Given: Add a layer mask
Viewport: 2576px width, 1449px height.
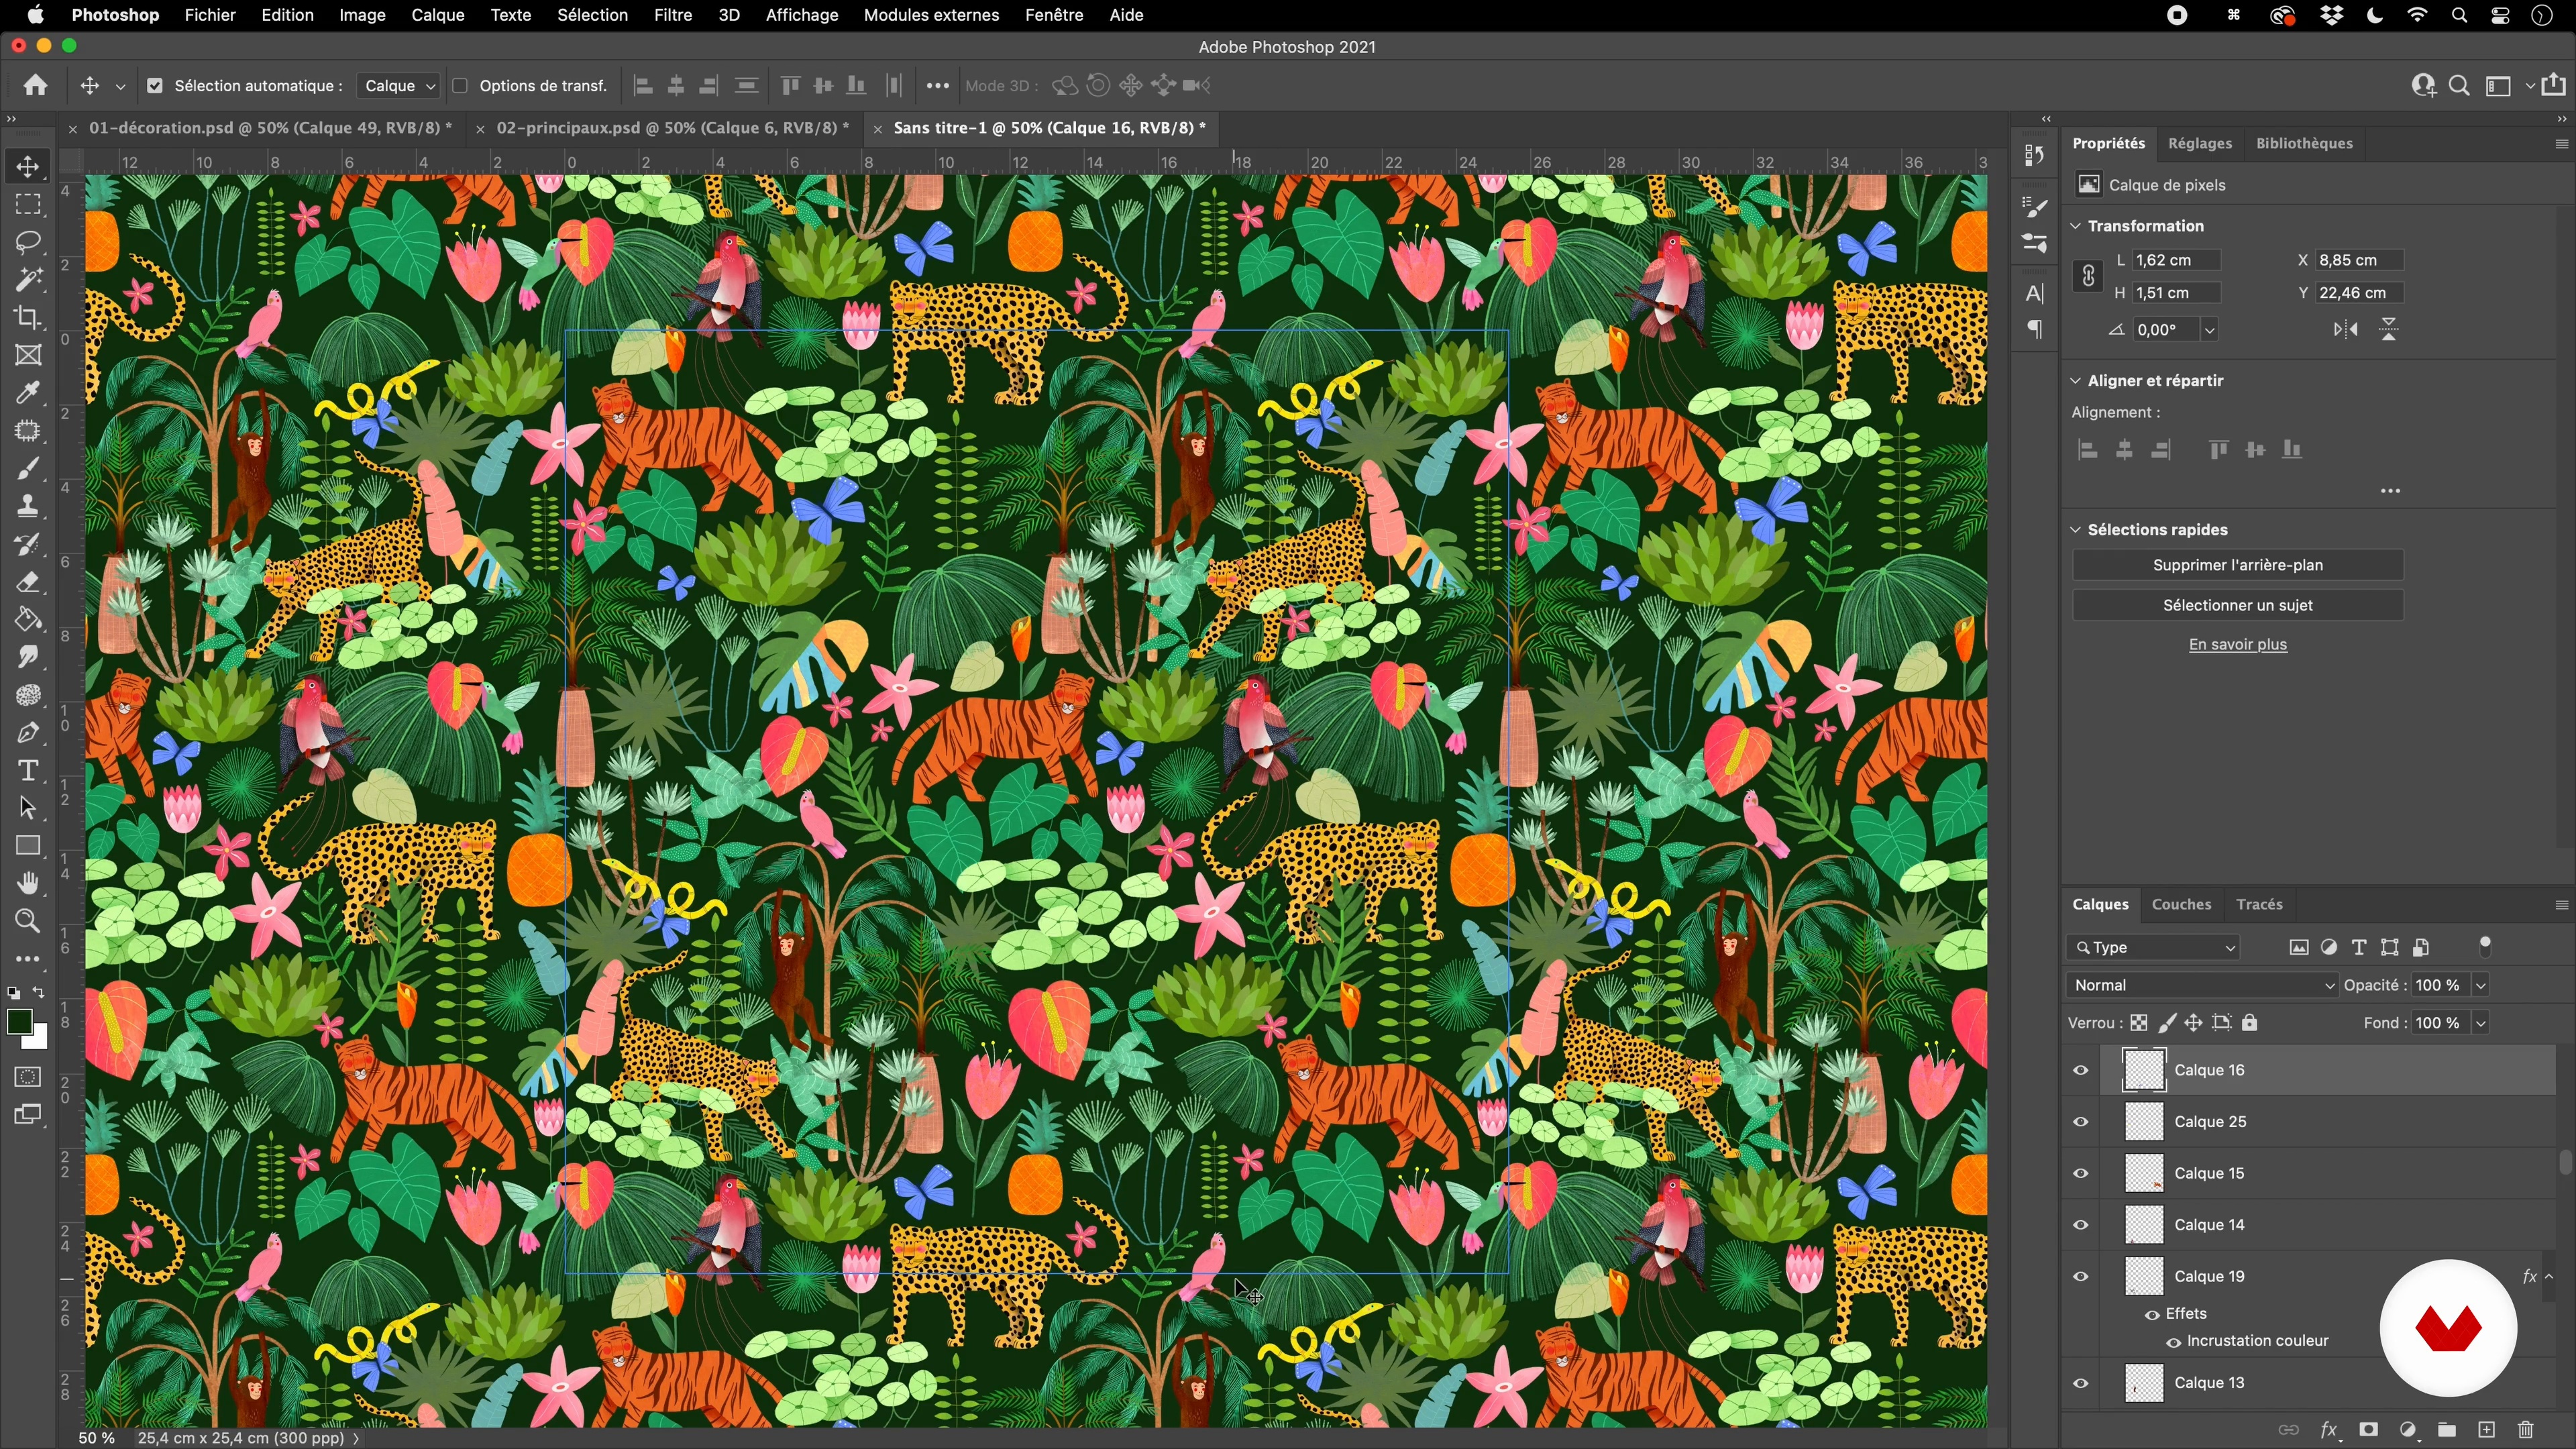Looking at the screenshot, I should click(x=2368, y=1430).
